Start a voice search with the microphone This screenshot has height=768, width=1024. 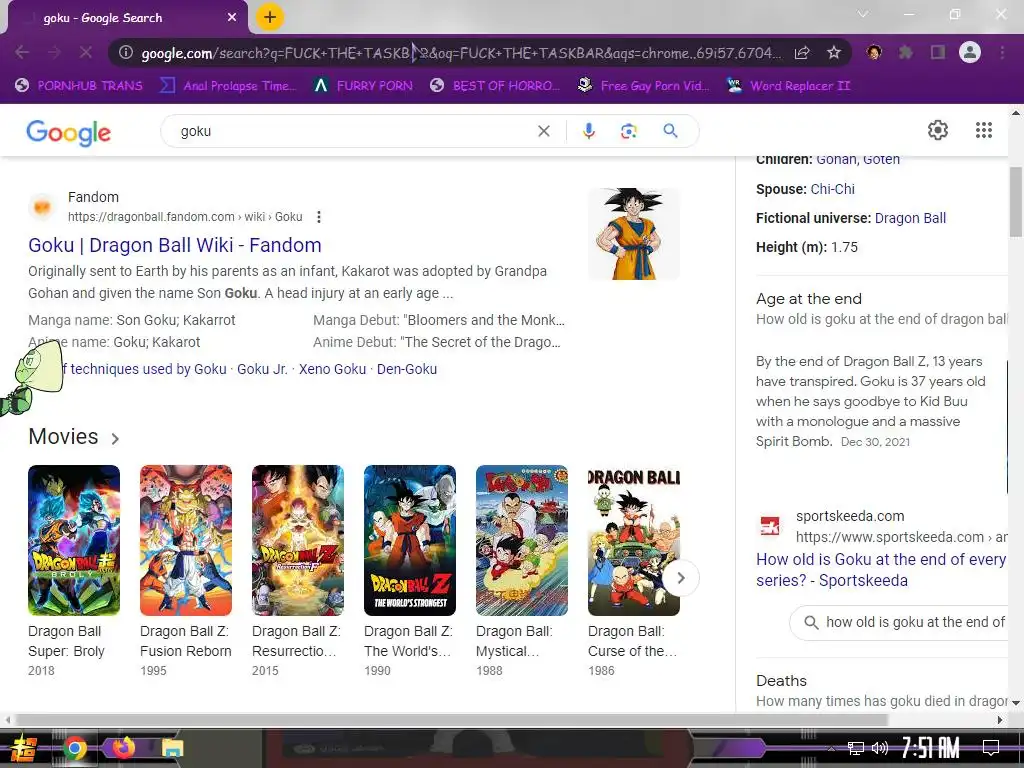(x=588, y=131)
